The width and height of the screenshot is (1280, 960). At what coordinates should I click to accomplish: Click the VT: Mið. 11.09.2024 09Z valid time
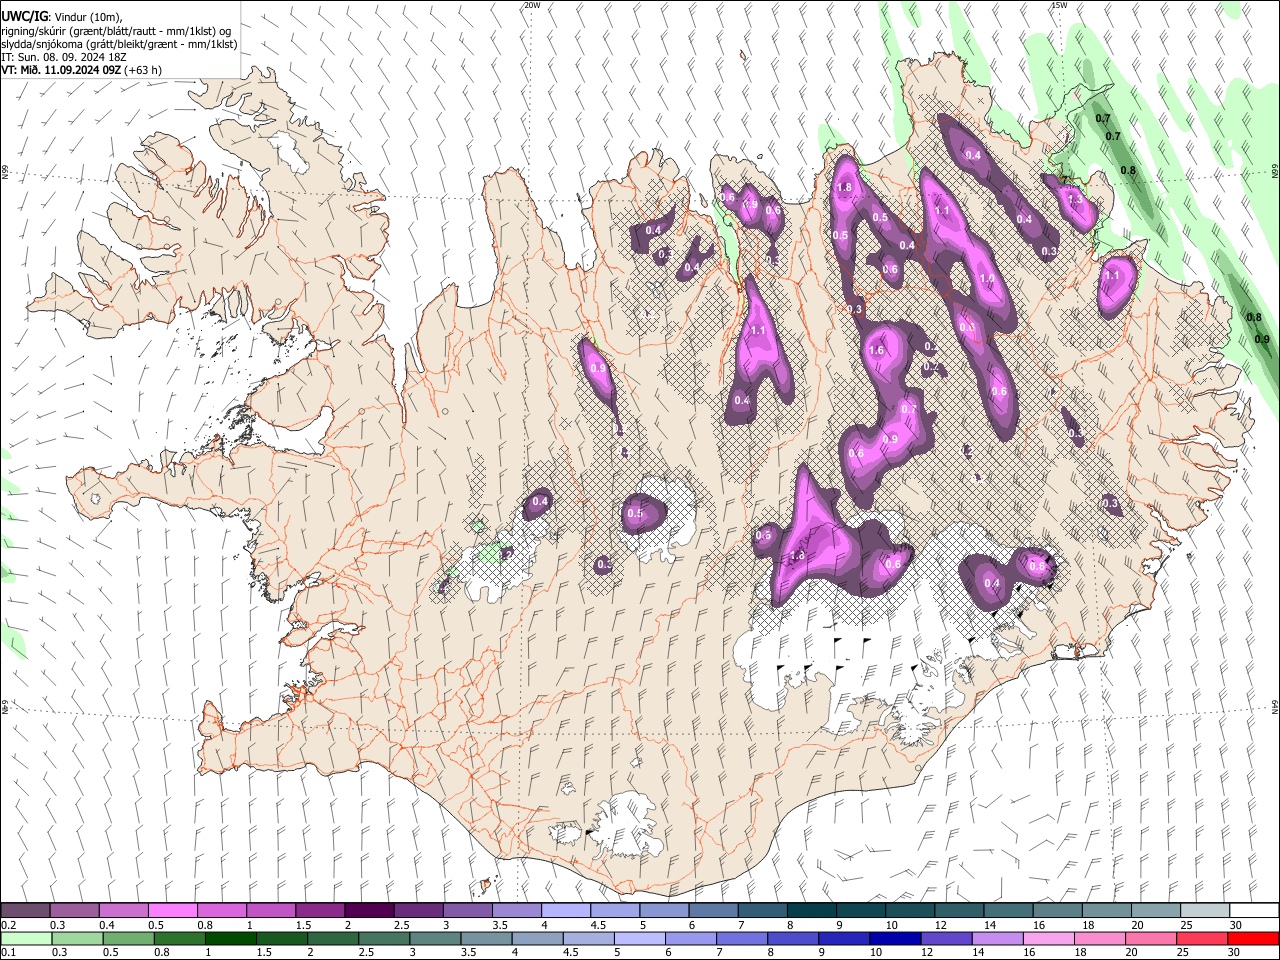(81, 70)
